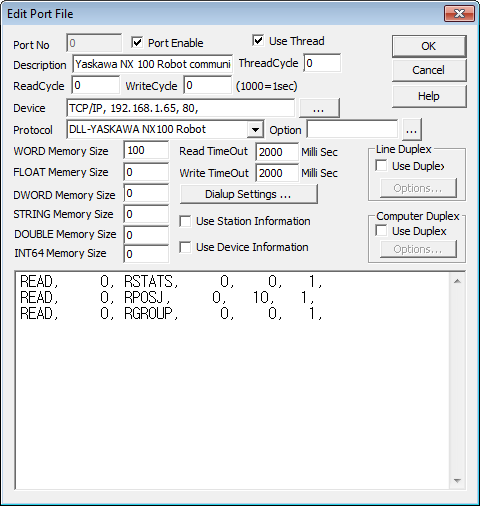Select the DLL-YASKAWA NX100 Robot protocol combo box
480x506 pixels.
[x=165, y=129]
